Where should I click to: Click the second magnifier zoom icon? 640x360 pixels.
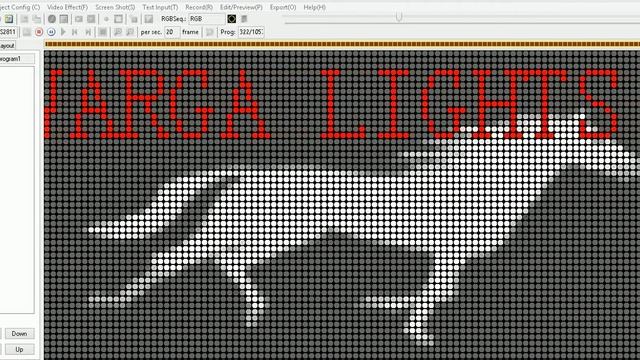[130, 32]
